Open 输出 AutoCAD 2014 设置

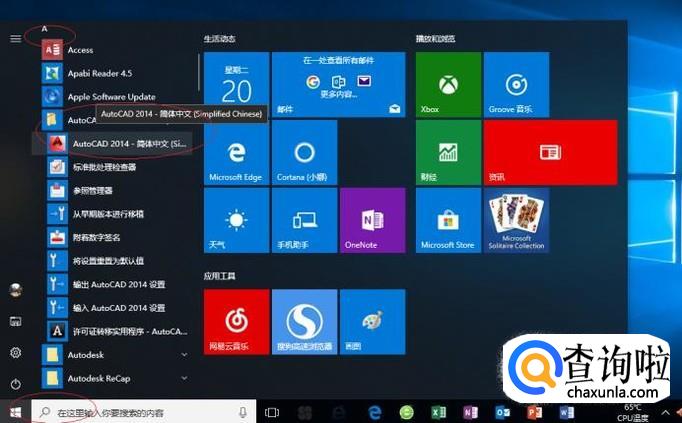click(x=115, y=284)
